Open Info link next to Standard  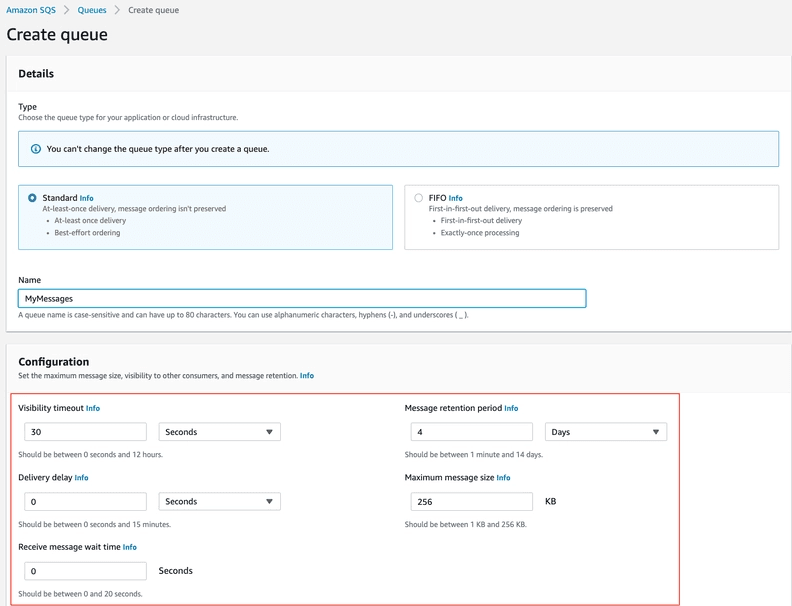86,198
